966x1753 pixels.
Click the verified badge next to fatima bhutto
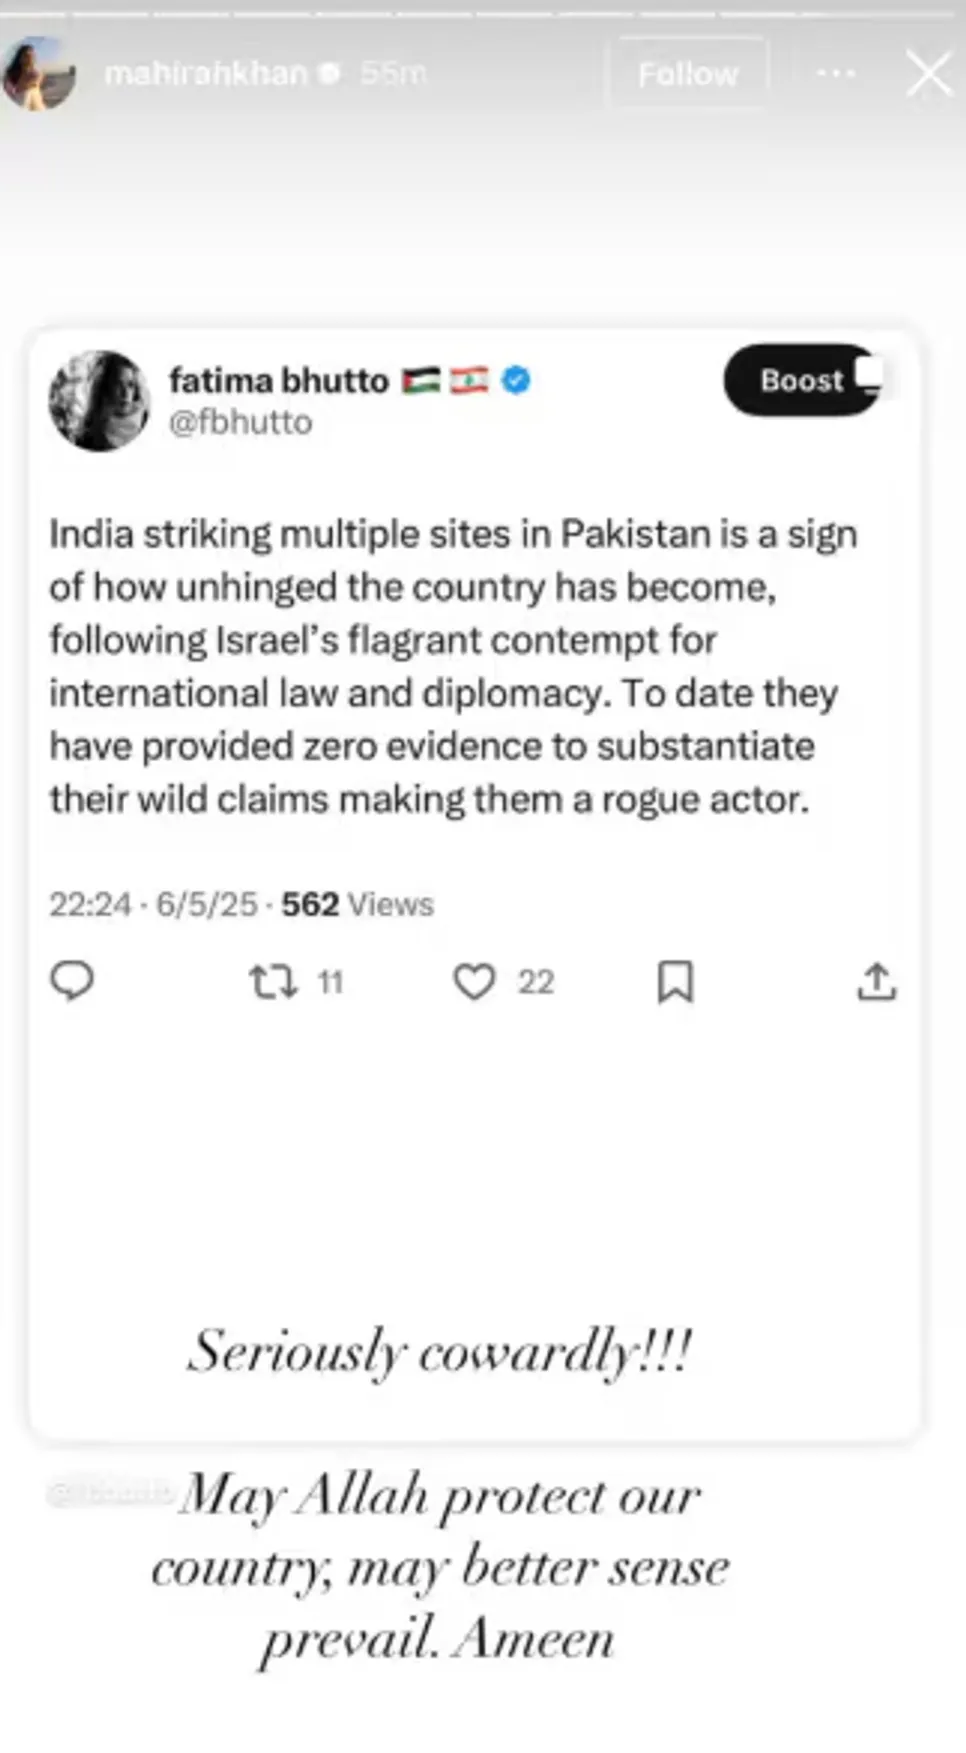click(514, 380)
